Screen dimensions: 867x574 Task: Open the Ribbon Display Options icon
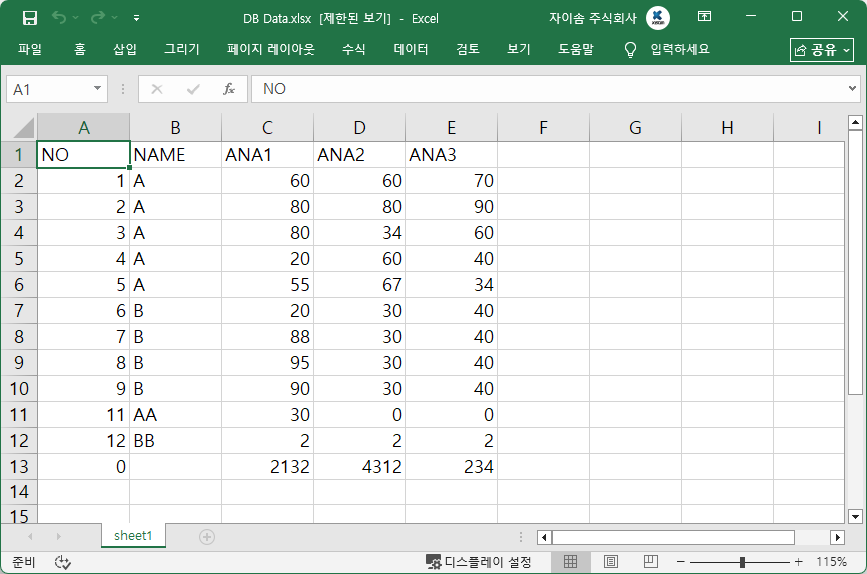coord(705,17)
